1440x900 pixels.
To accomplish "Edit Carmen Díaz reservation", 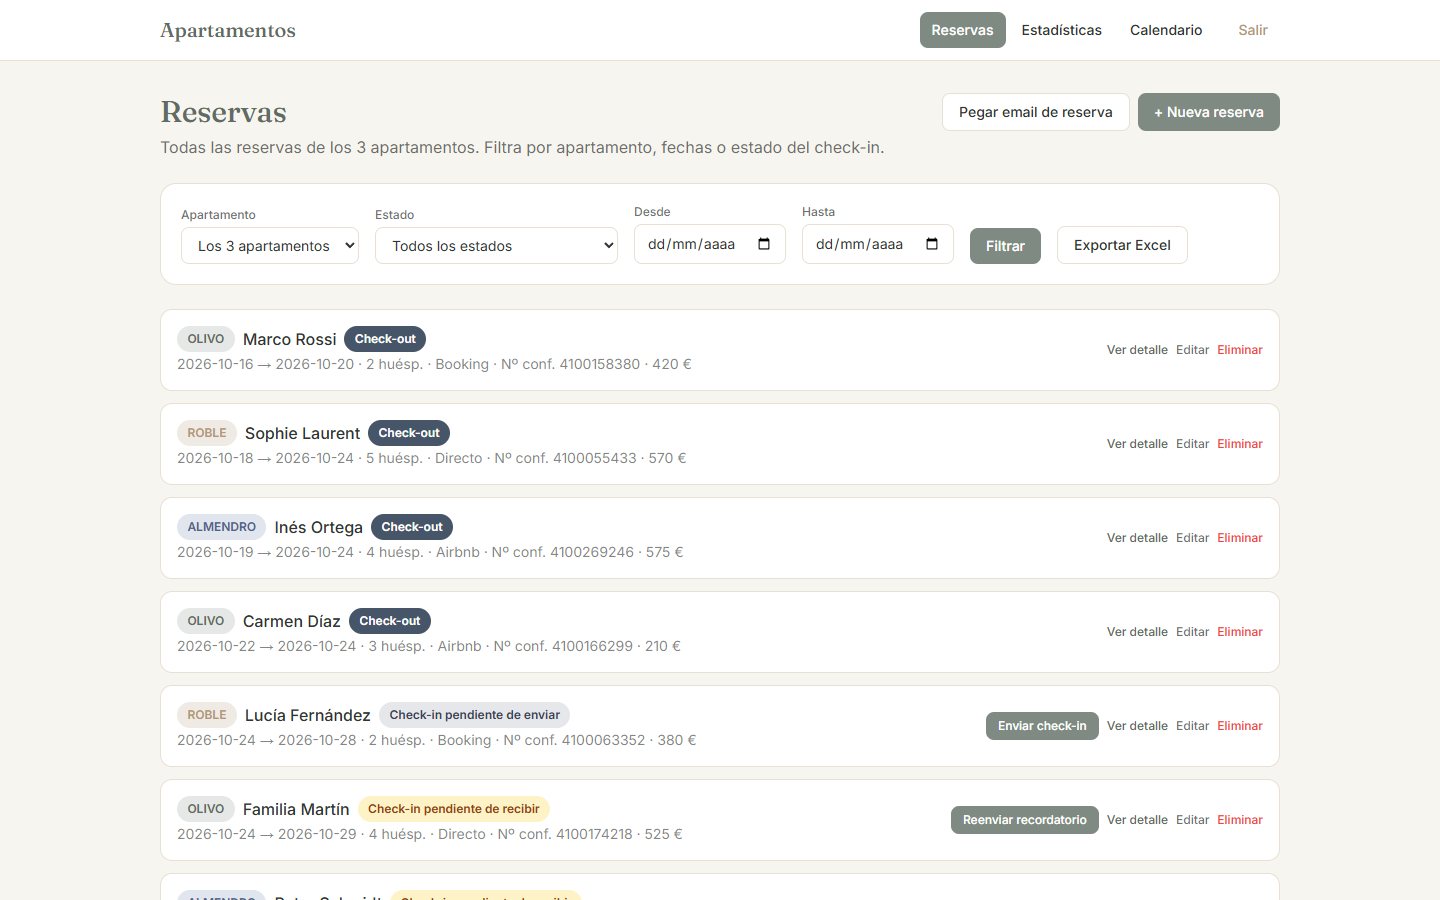I will [1192, 632].
